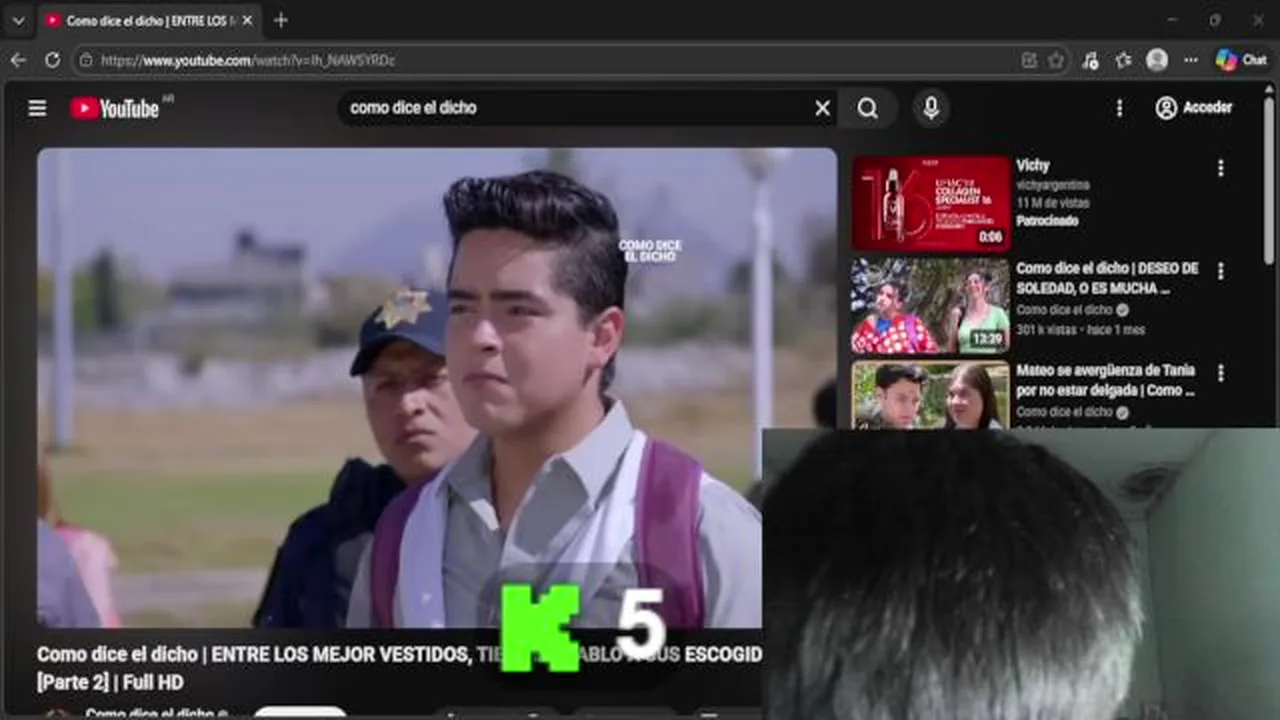The width and height of the screenshot is (1280, 720).
Task: Clear the YouTube search box text
Action: pyautogui.click(x=822, y=108)
